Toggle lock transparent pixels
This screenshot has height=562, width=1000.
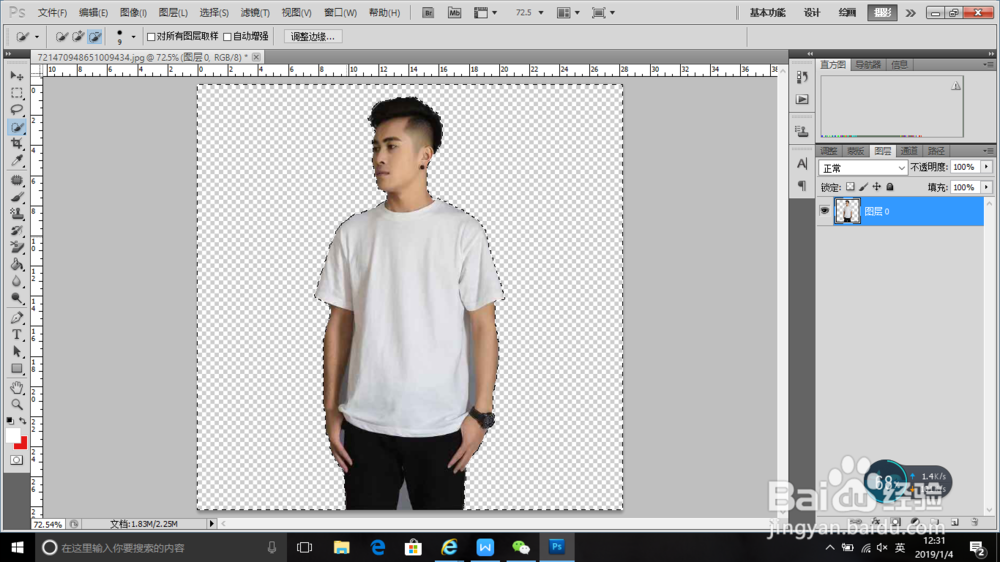tap(850, 187)
